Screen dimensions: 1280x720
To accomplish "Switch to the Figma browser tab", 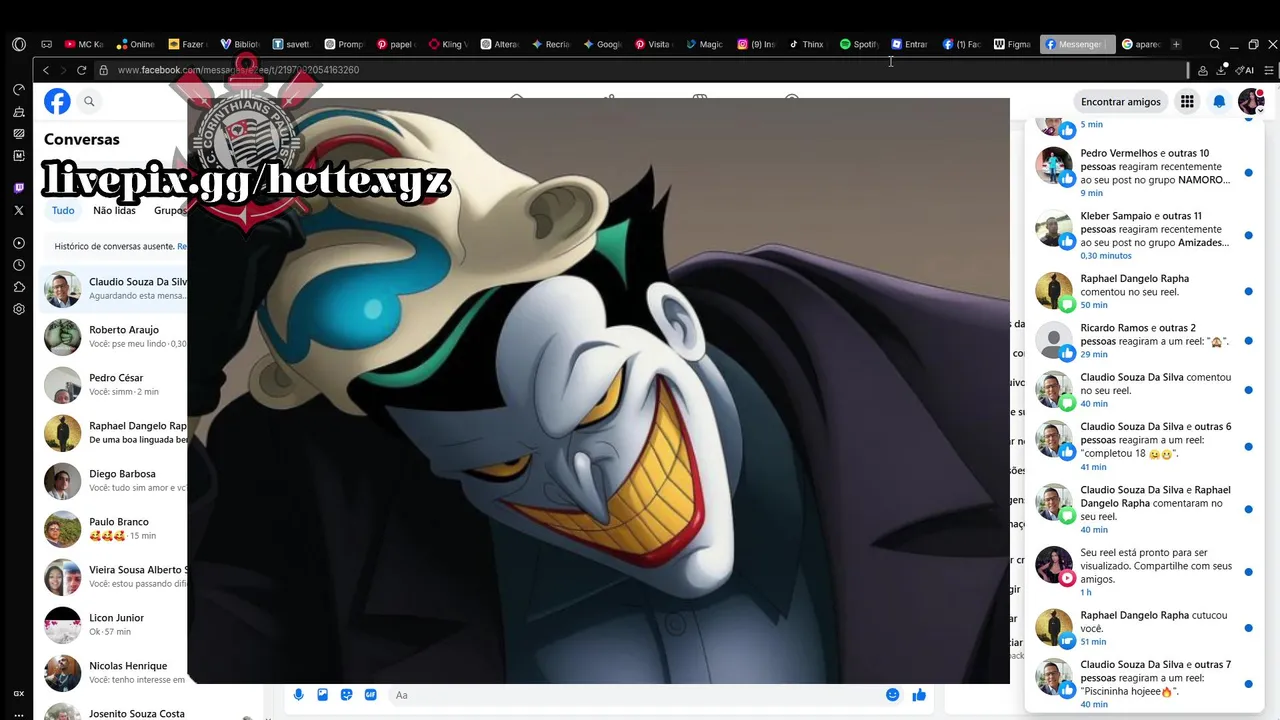I will click(x=1012, y=44).
